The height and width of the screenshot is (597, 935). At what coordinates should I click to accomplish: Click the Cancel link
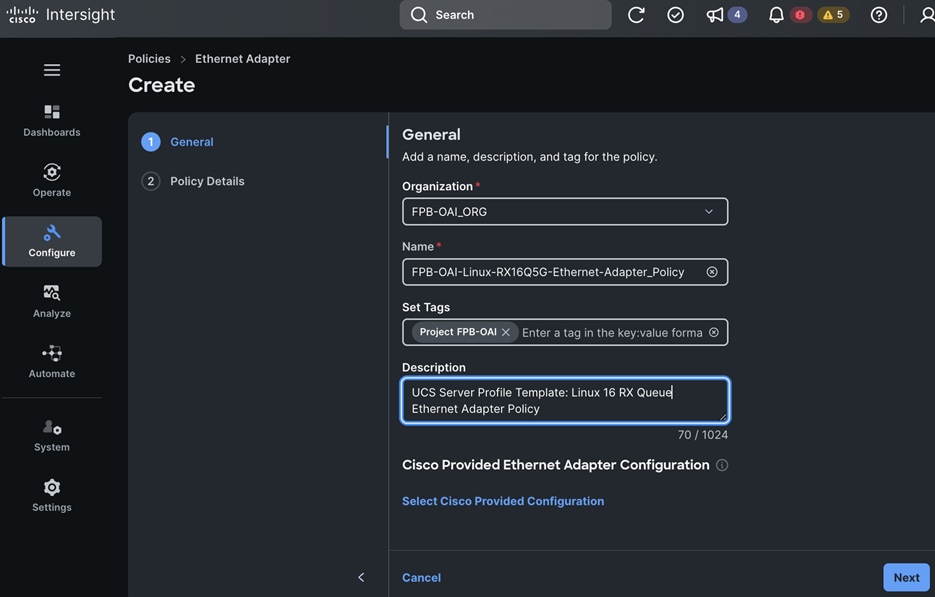coord(422,577)
